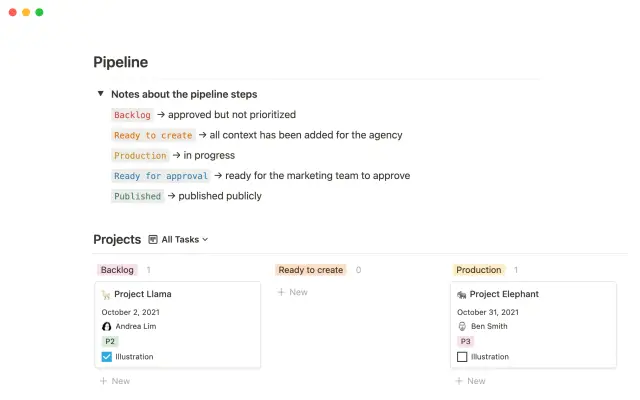Open the Project Elephant card title

504,294
